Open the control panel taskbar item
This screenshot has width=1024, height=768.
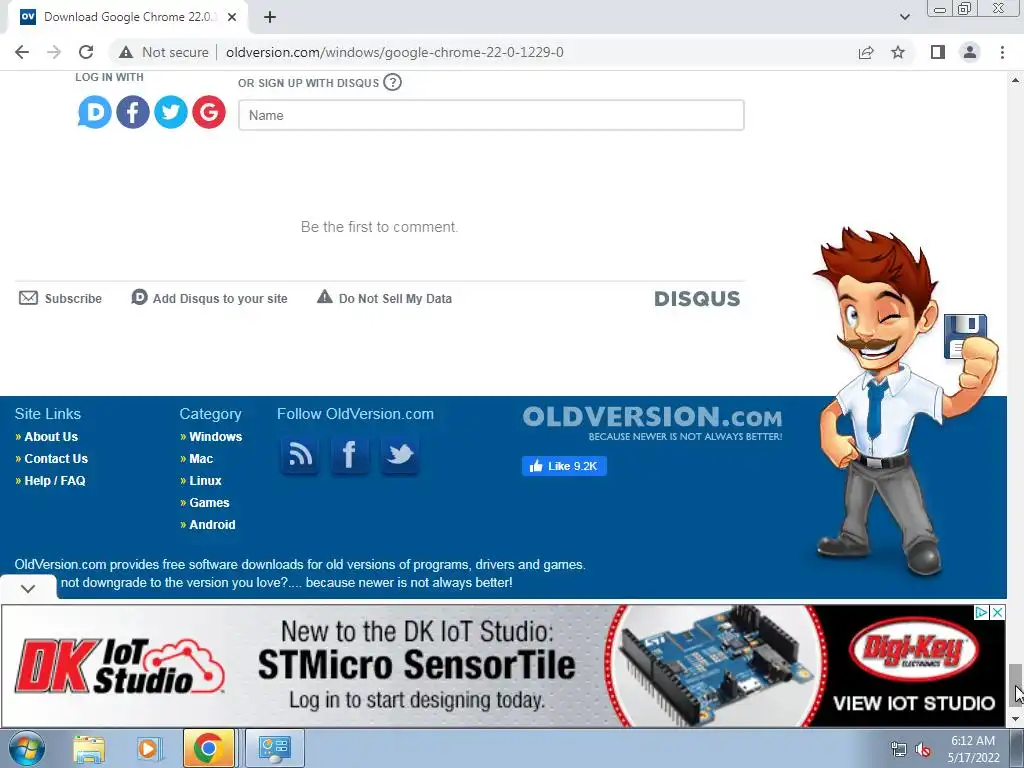(274, 748)
